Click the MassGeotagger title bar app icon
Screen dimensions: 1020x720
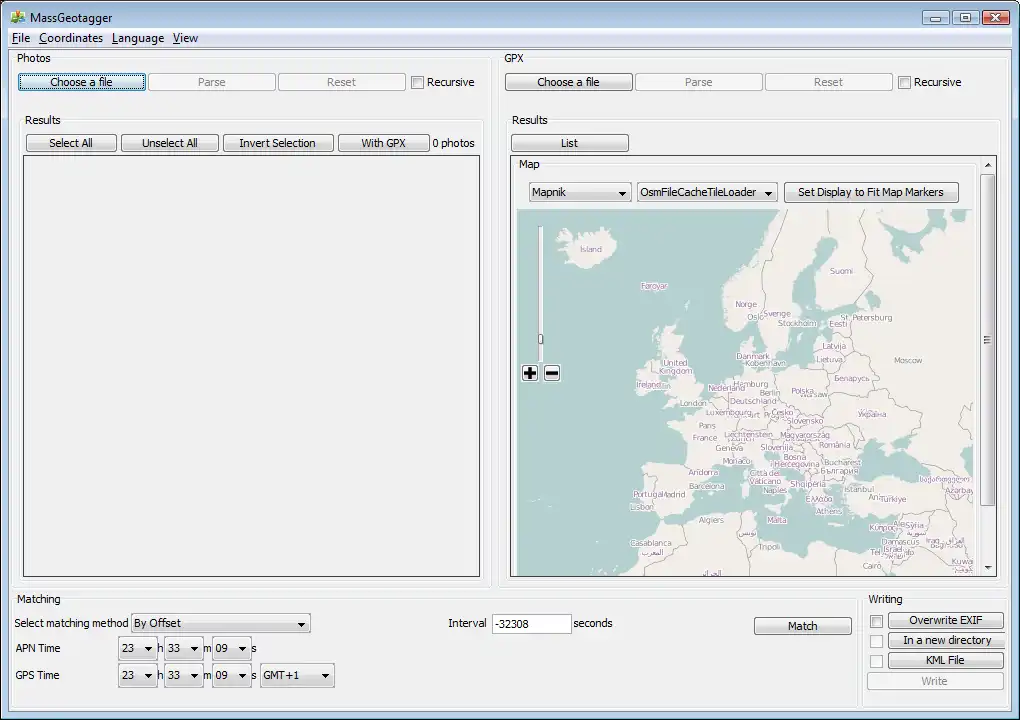pos(17,17)
